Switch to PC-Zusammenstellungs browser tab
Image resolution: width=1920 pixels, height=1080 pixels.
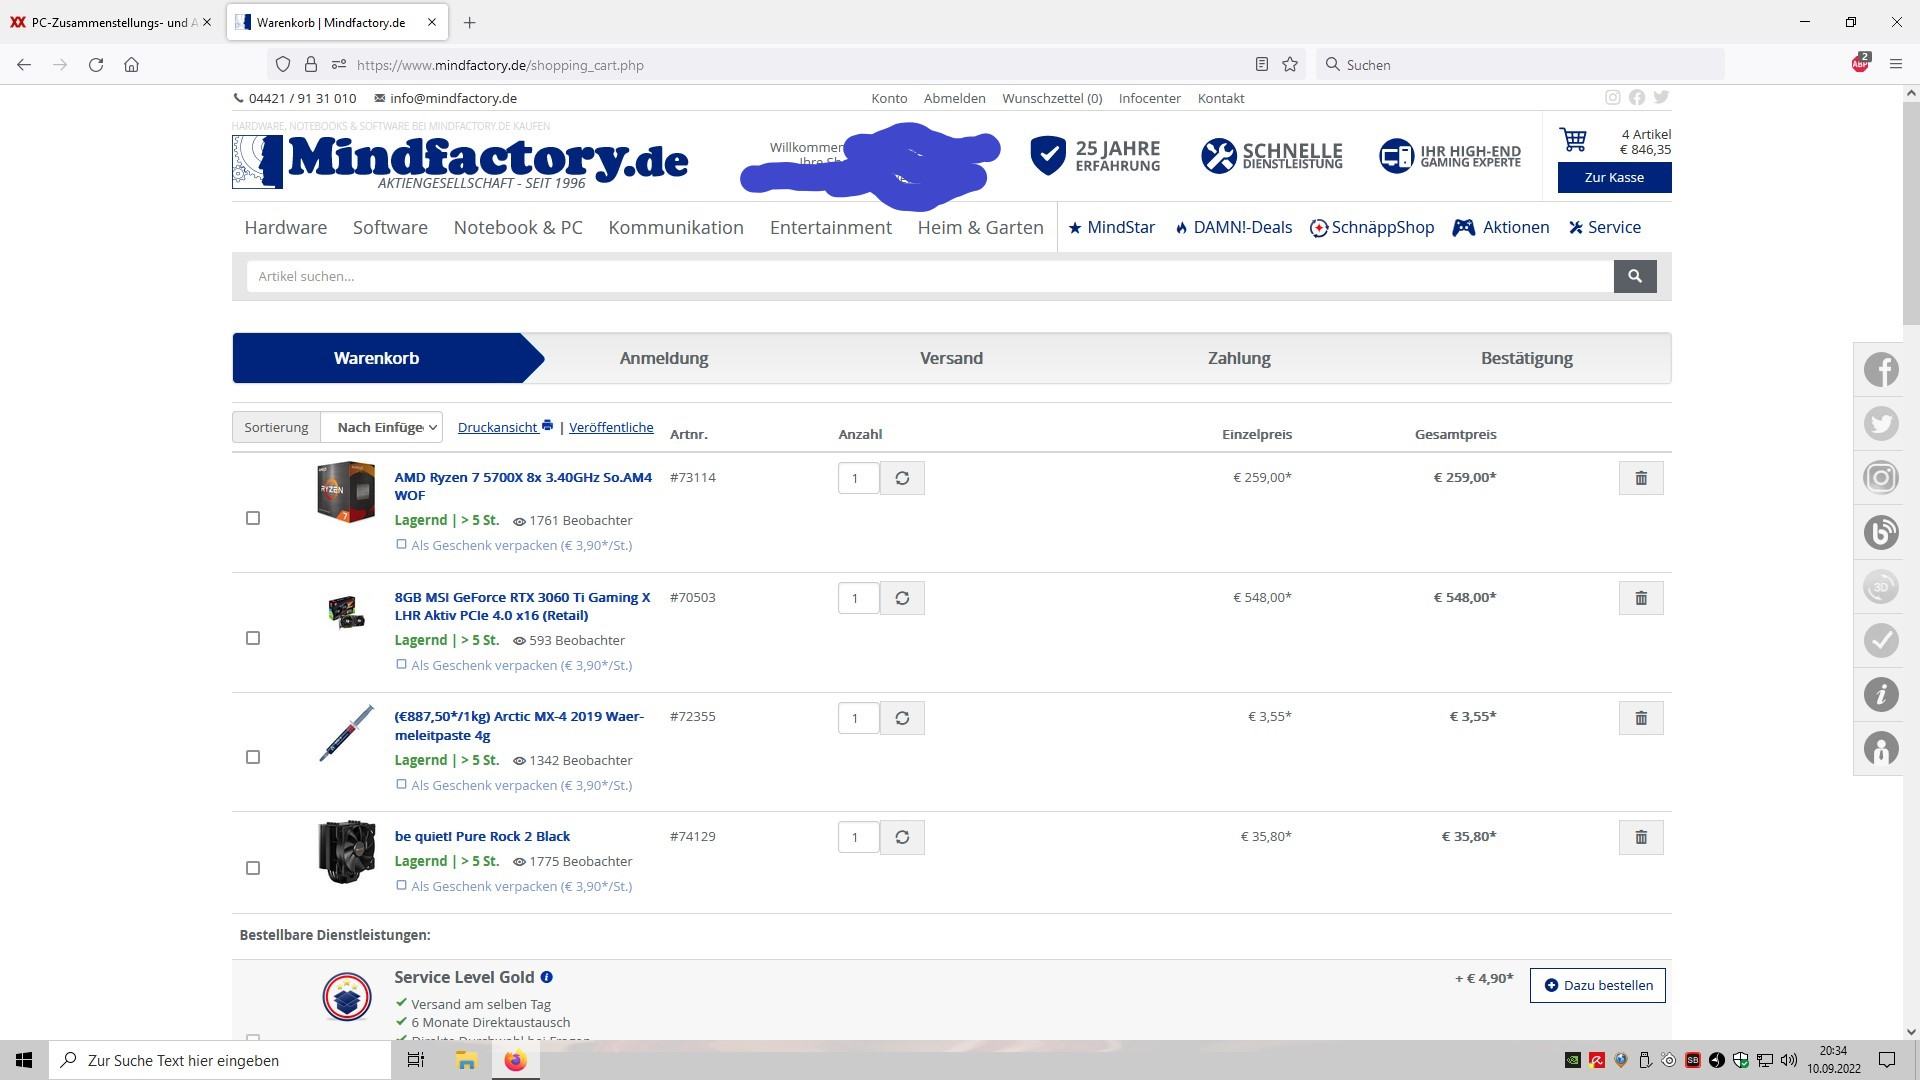(110, 22)
